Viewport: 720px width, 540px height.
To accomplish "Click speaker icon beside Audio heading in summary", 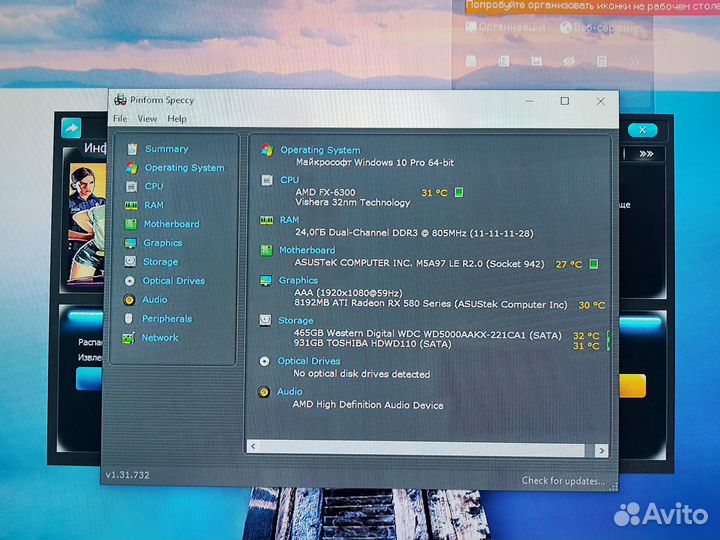I will coord(264,392).
